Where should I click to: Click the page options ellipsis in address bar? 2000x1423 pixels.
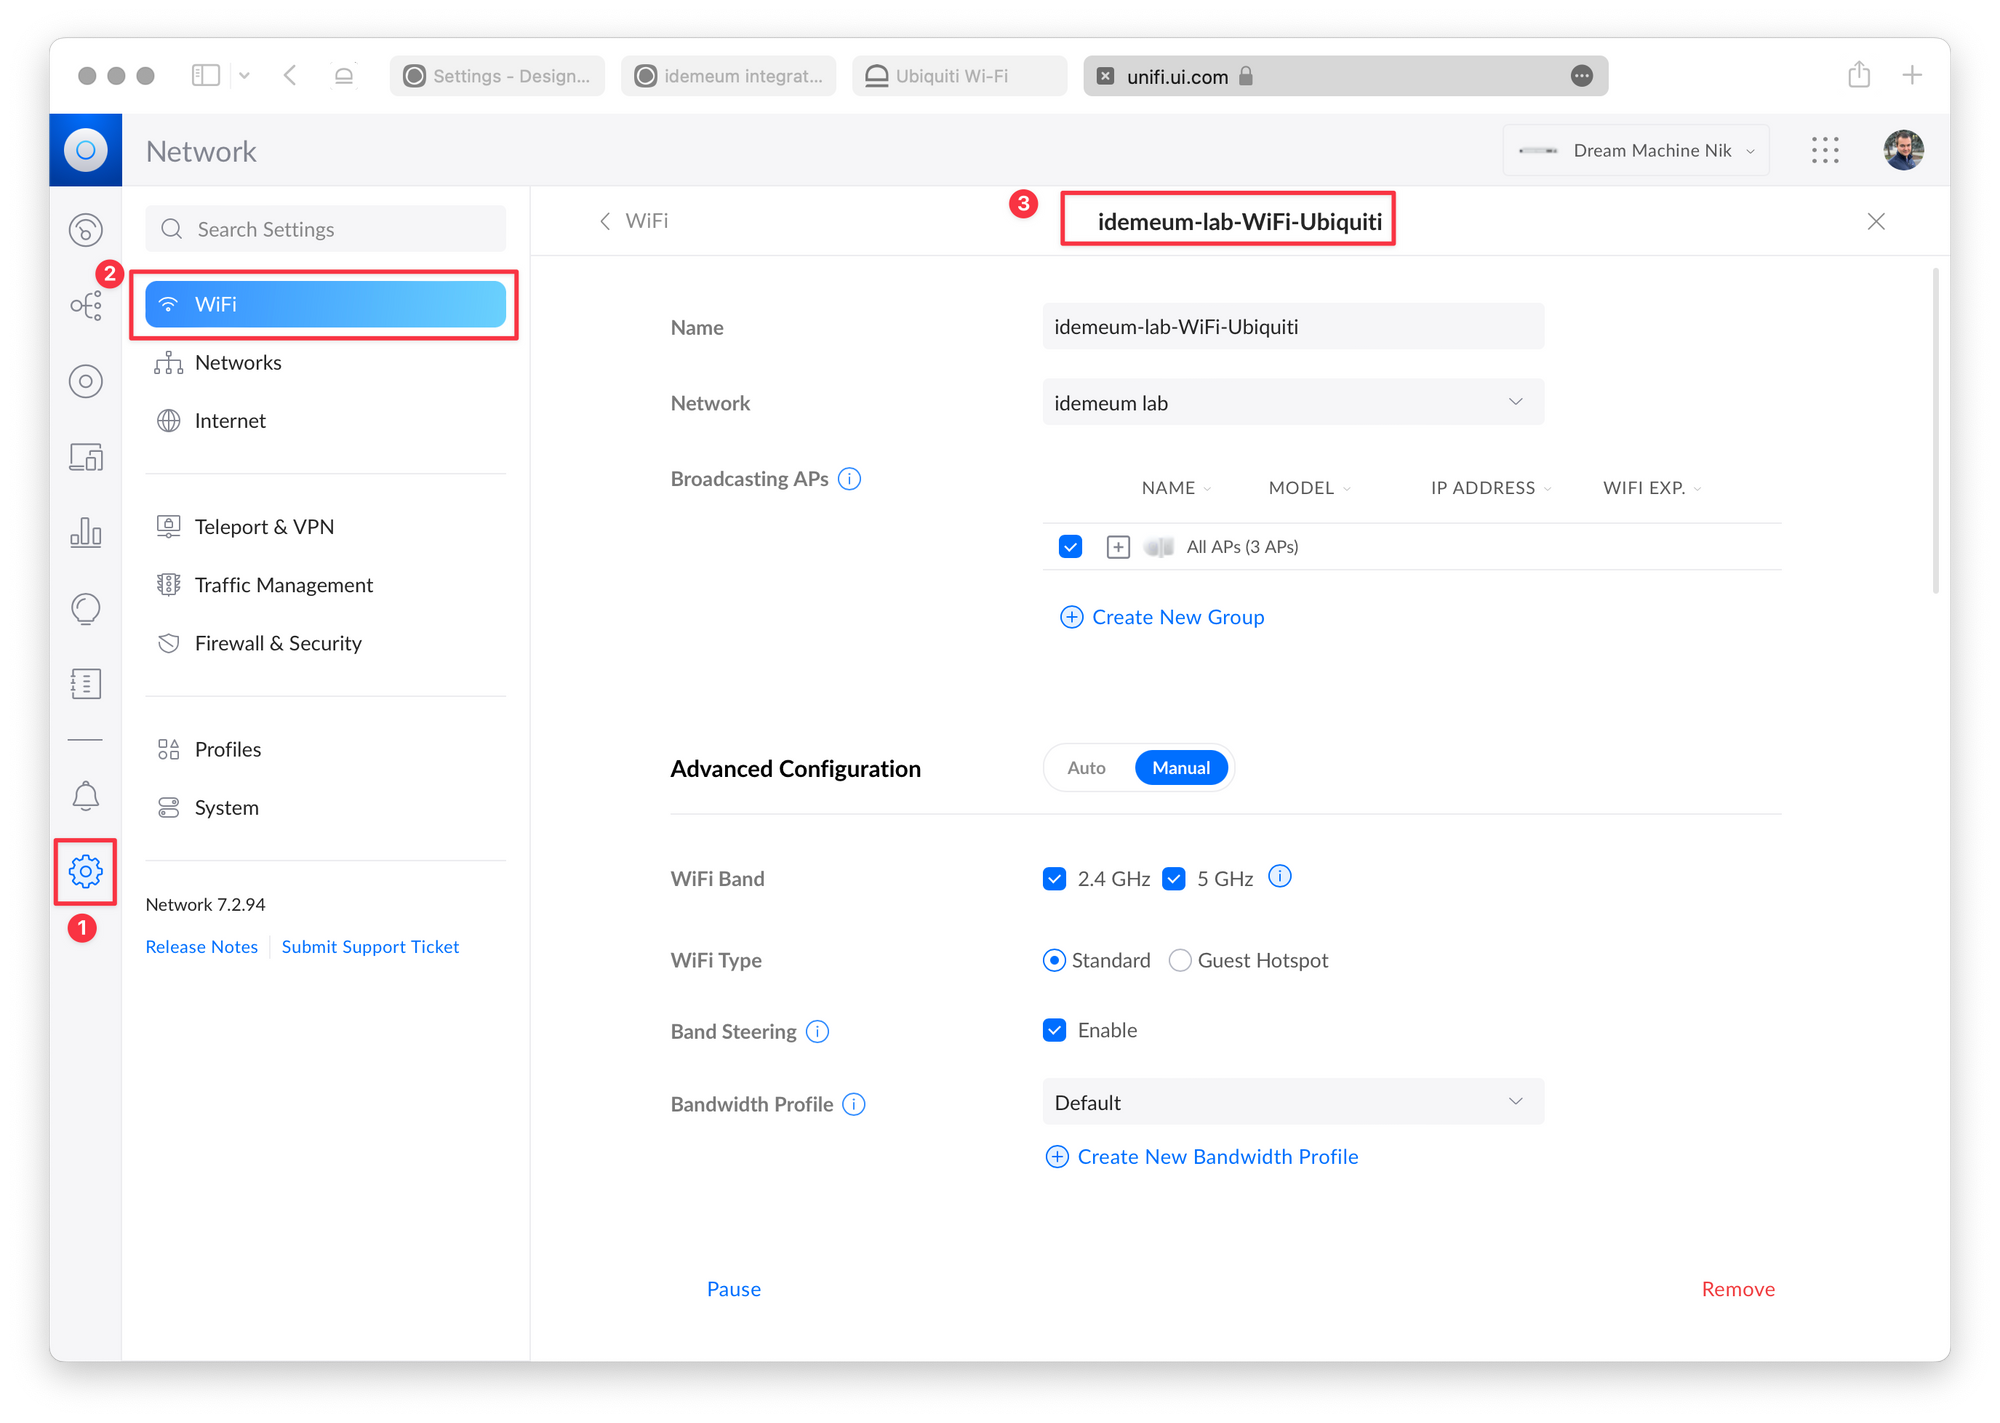(x=1581, y=76)
